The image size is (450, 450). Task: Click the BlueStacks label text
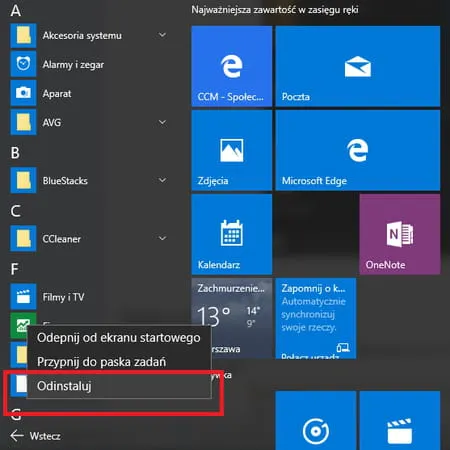click(65, 181)
